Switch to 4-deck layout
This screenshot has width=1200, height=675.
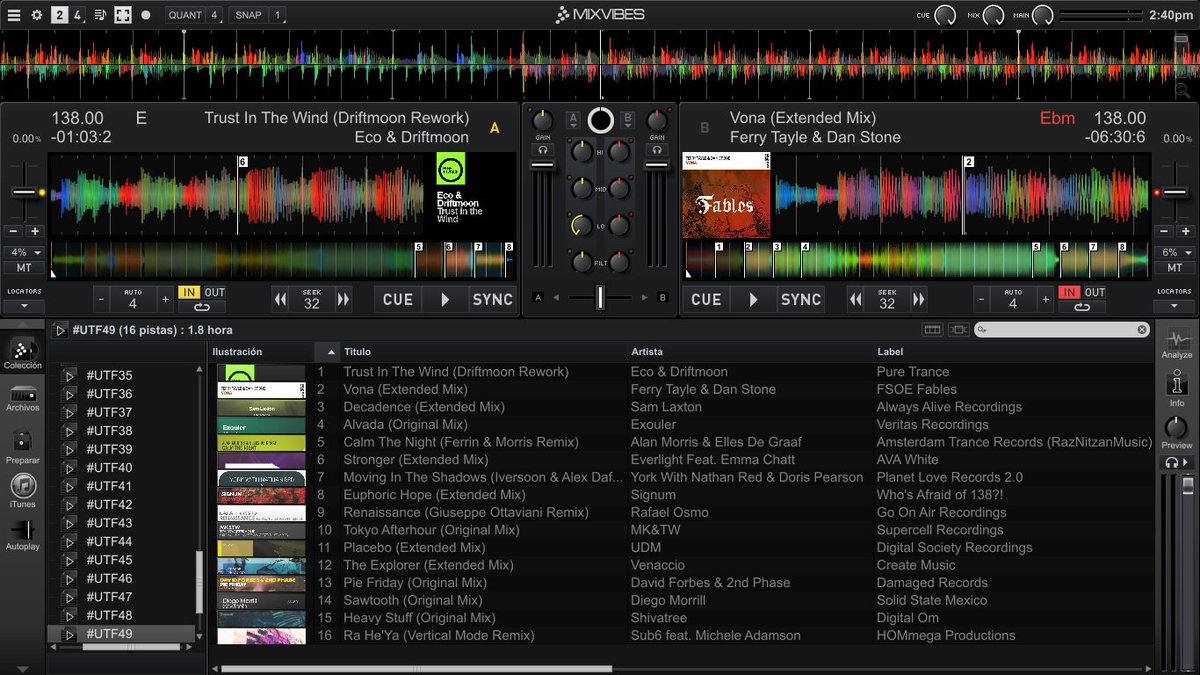[x=78, y=15]
